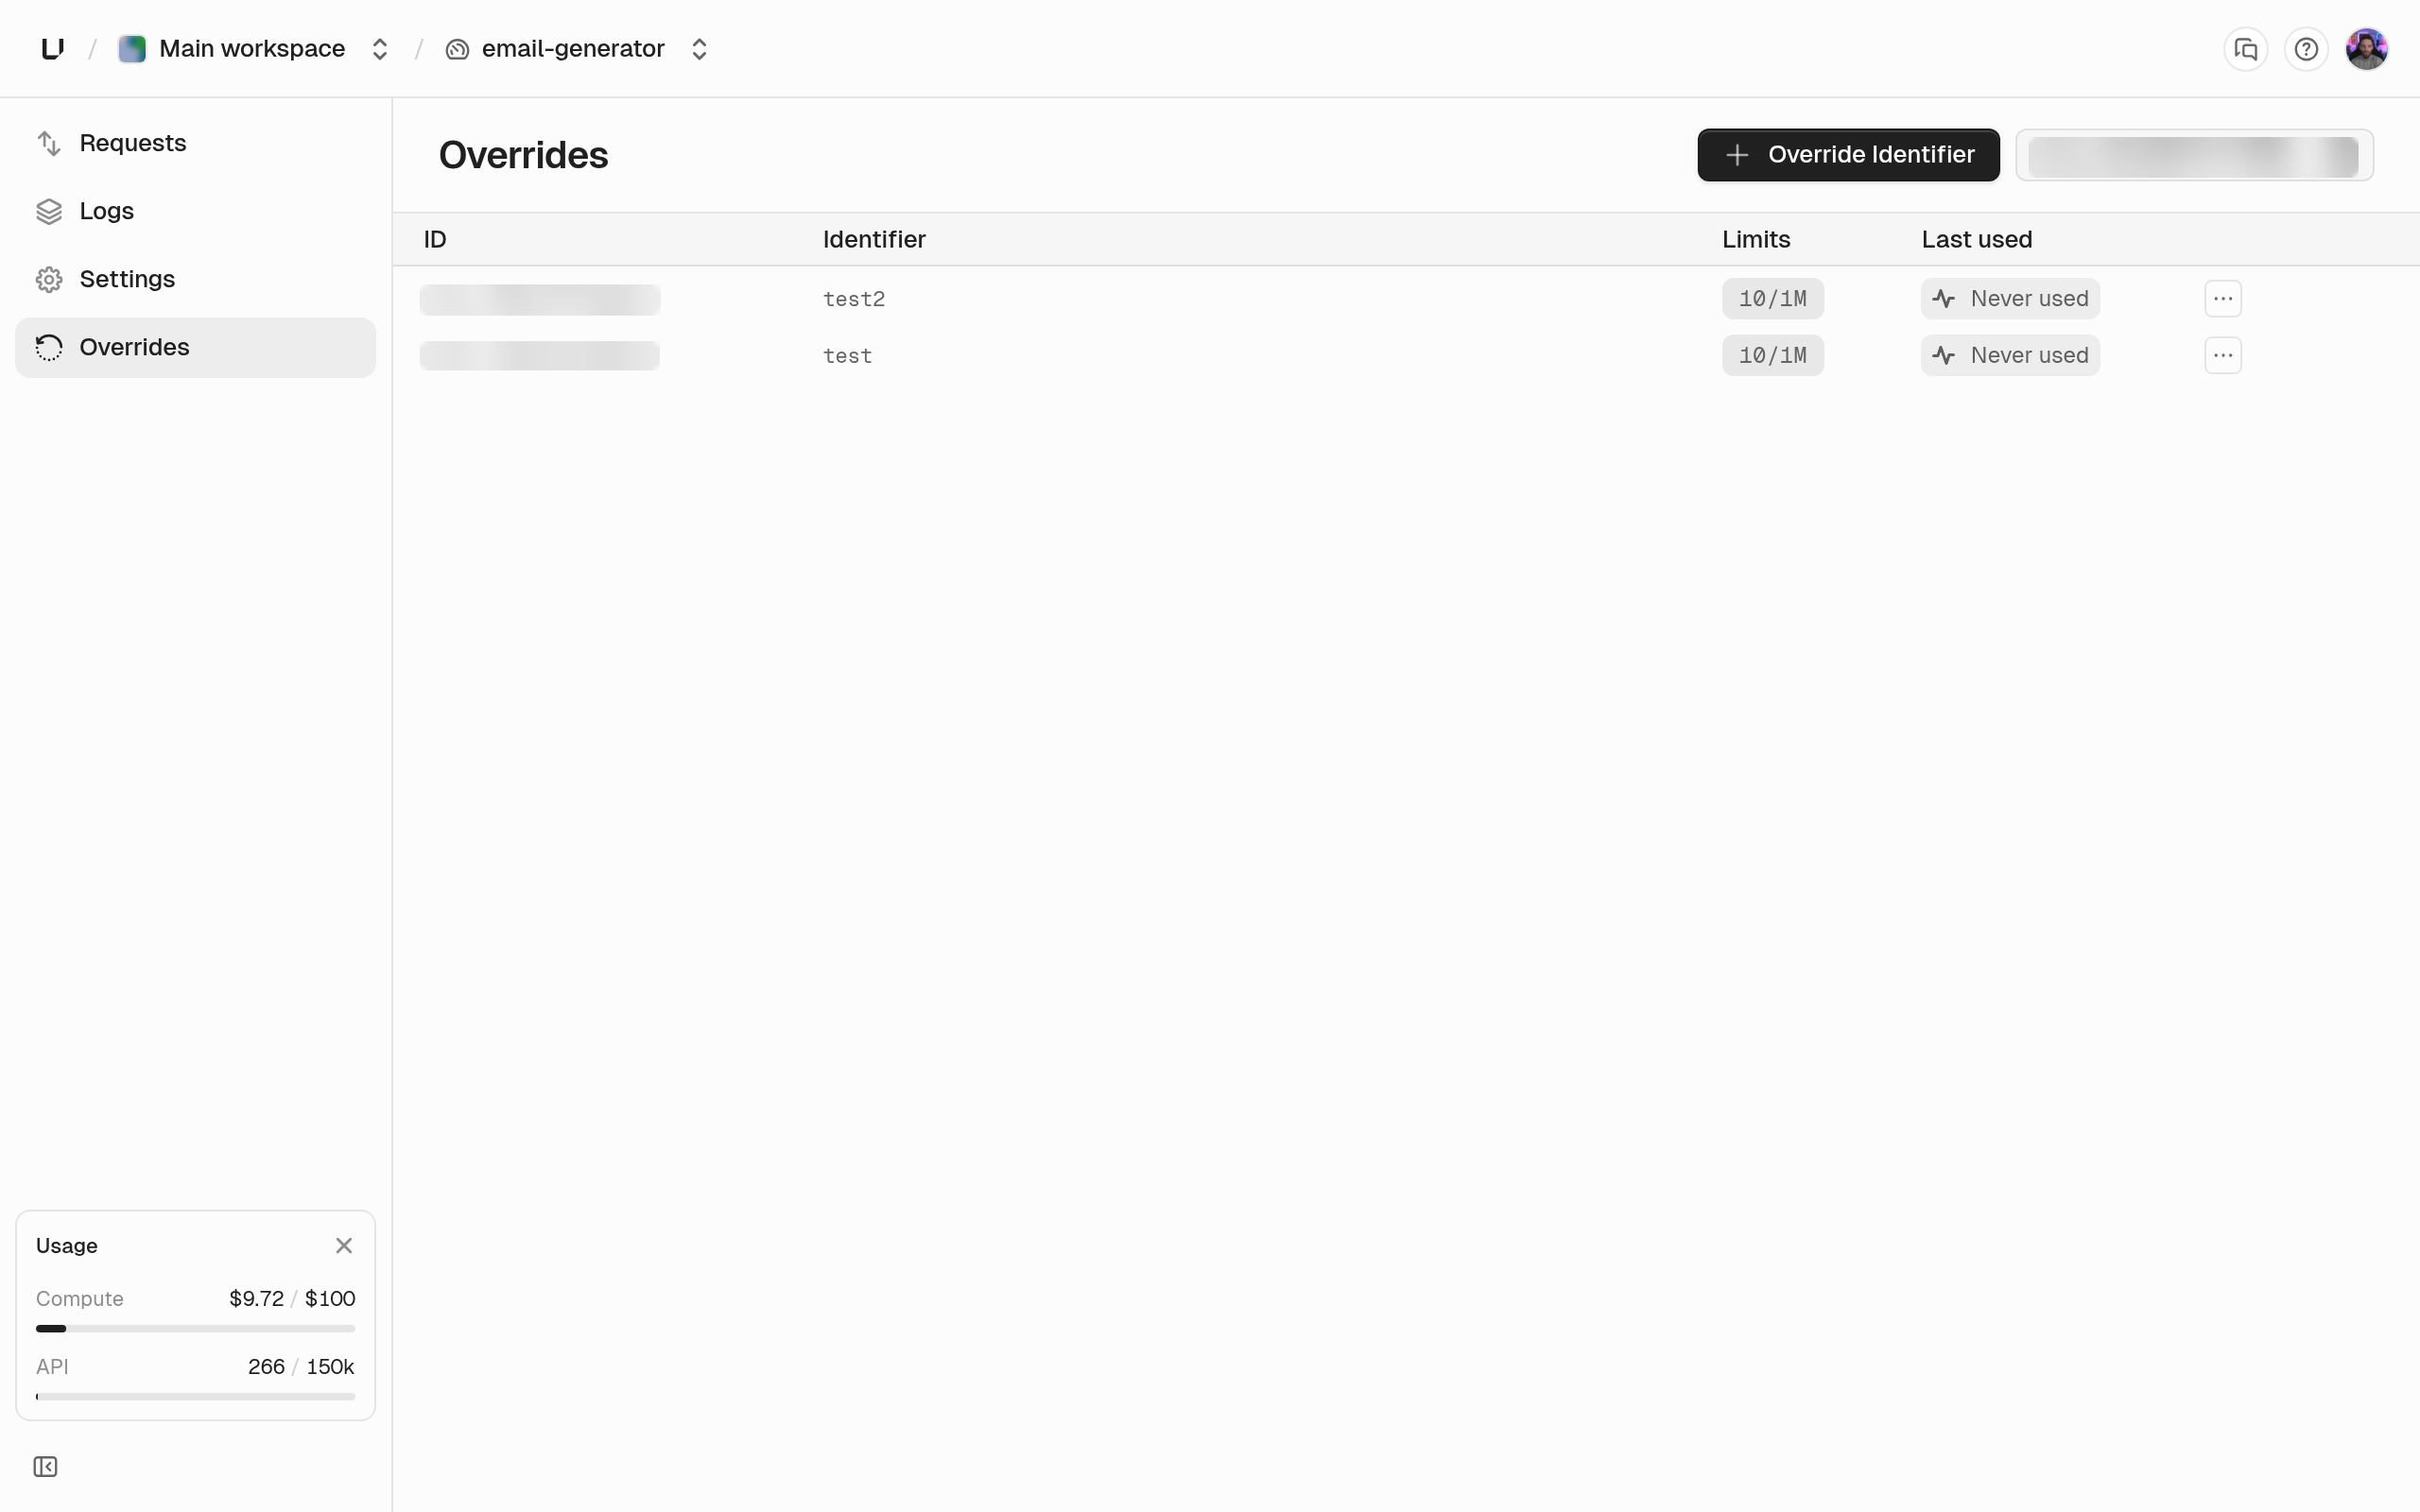Click the 266 / 150k API value

click(301, 1366)
